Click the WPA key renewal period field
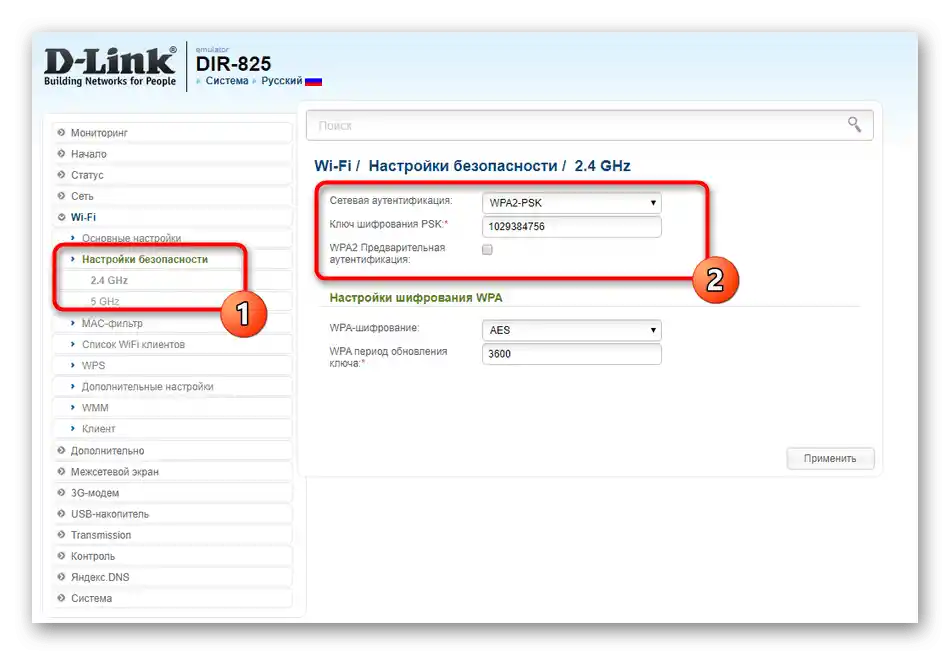The width and height of the screenshot is (950, 655). pyautogui.click(x=571, y=354)
